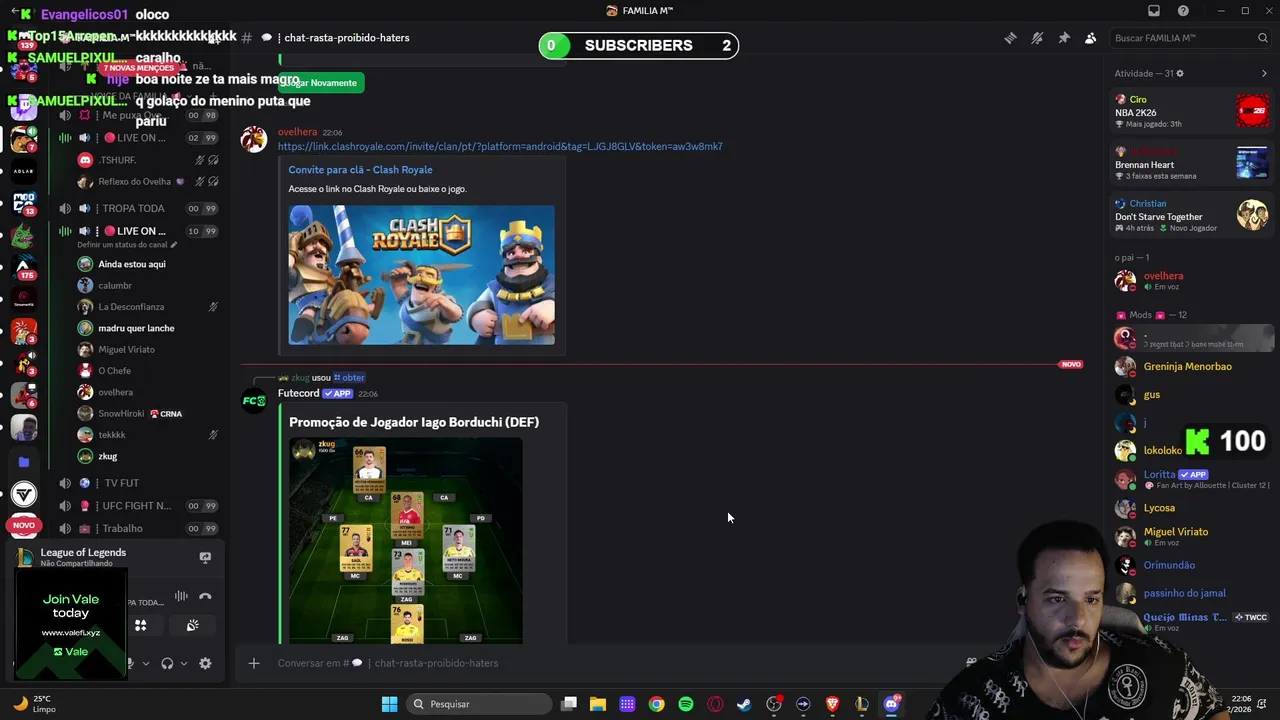The height and width of the screenshot is (720, 1280).
Task: Click the obter slash command link
Action: (349, 377)
